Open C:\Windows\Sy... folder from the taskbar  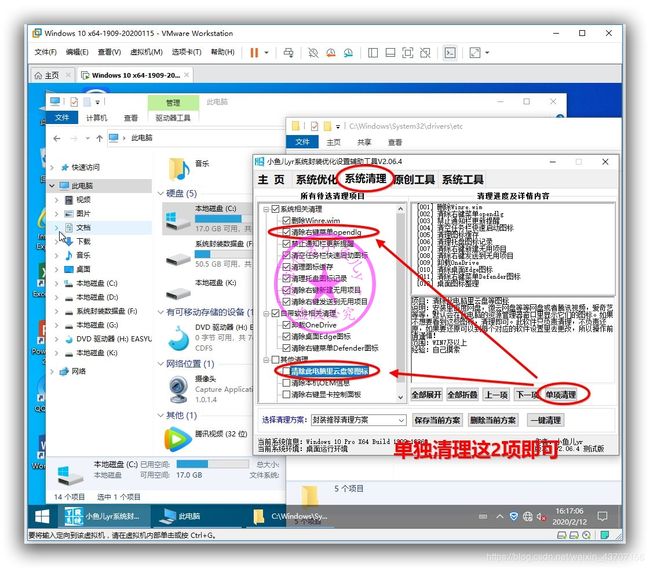coord(292,517)
